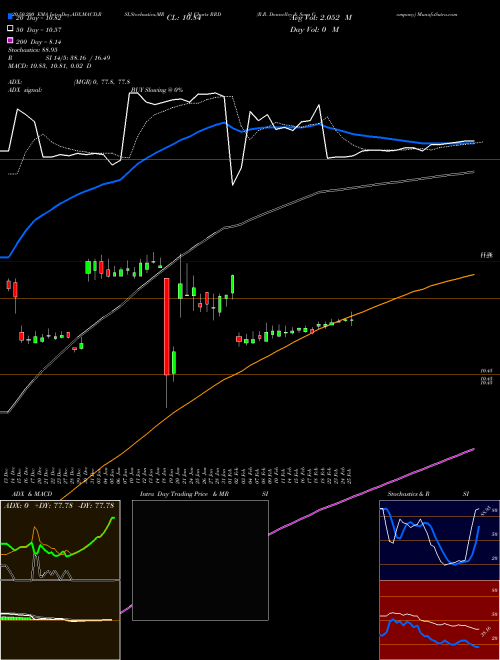Select the '50 Day - 10.57' legend text
The image size is (500, 660).
pyautogui.click(x=39, y=29)
